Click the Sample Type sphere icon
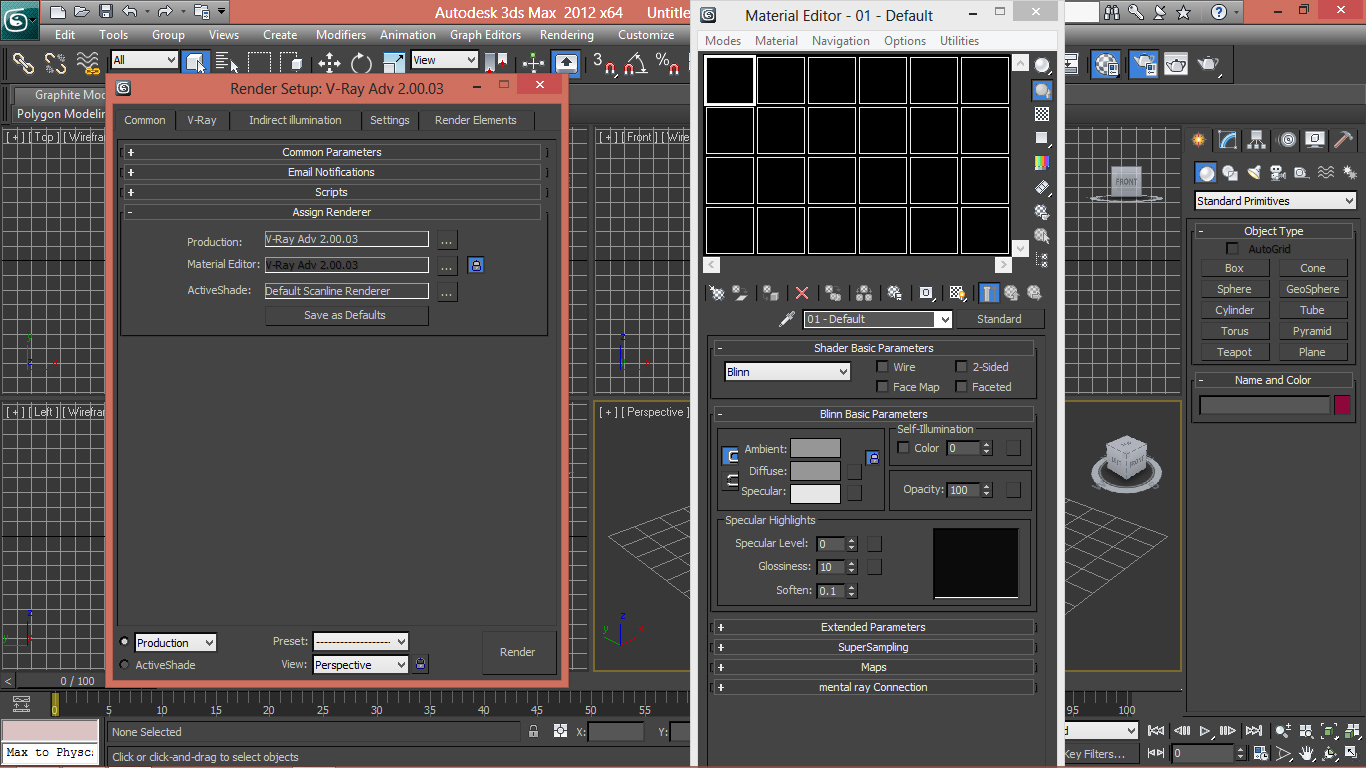 [x=1042, y=66]
